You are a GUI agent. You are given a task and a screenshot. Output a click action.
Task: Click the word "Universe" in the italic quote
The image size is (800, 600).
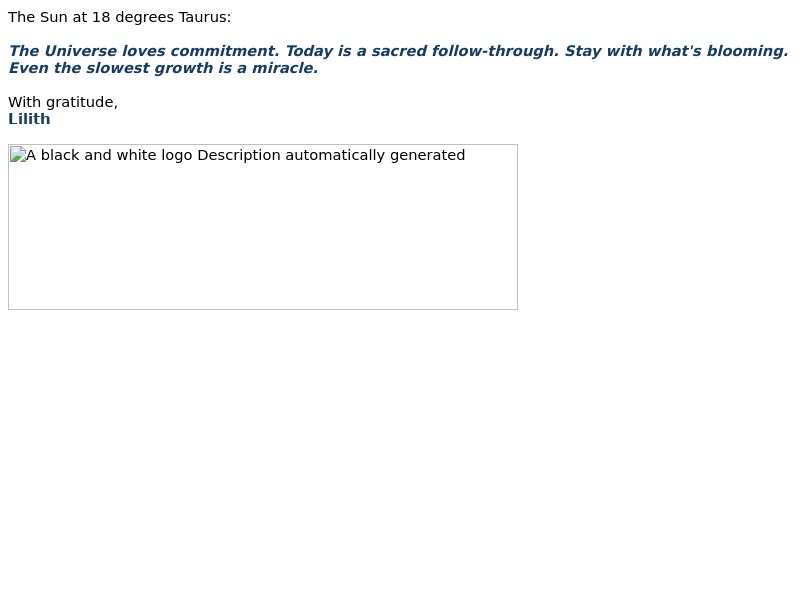pyautogui.click(x=81, y=51)
